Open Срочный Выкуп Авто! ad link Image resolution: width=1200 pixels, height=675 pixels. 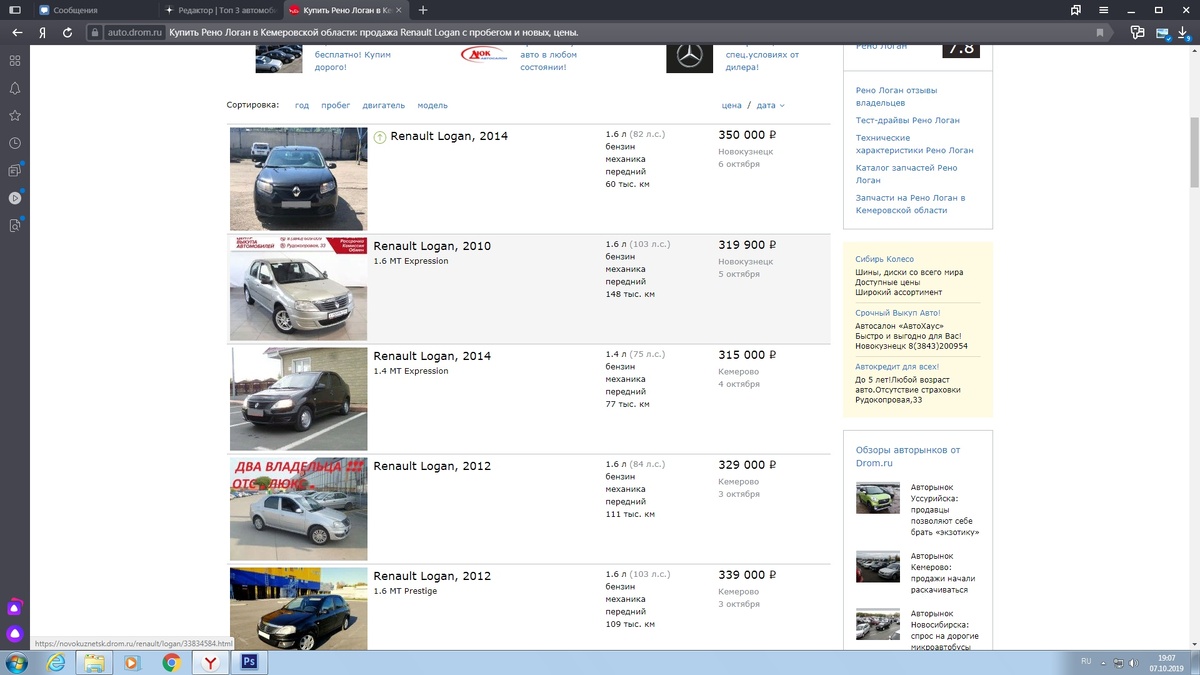point(898,313)
